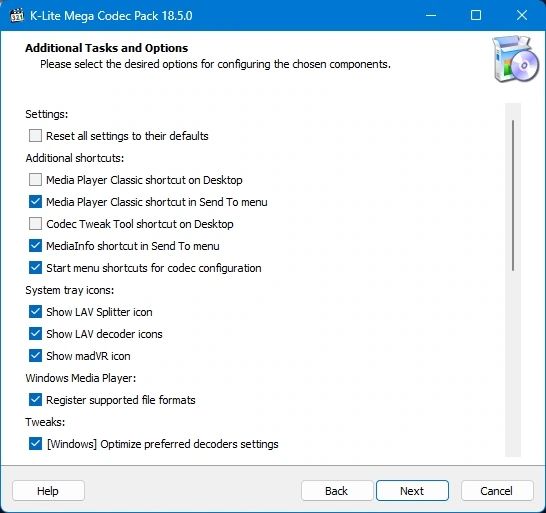Viewport: 546px width, 513px height.
Task: Enable Codec Tweak Tool shortcut on Desktop
Action: point(35,224)
